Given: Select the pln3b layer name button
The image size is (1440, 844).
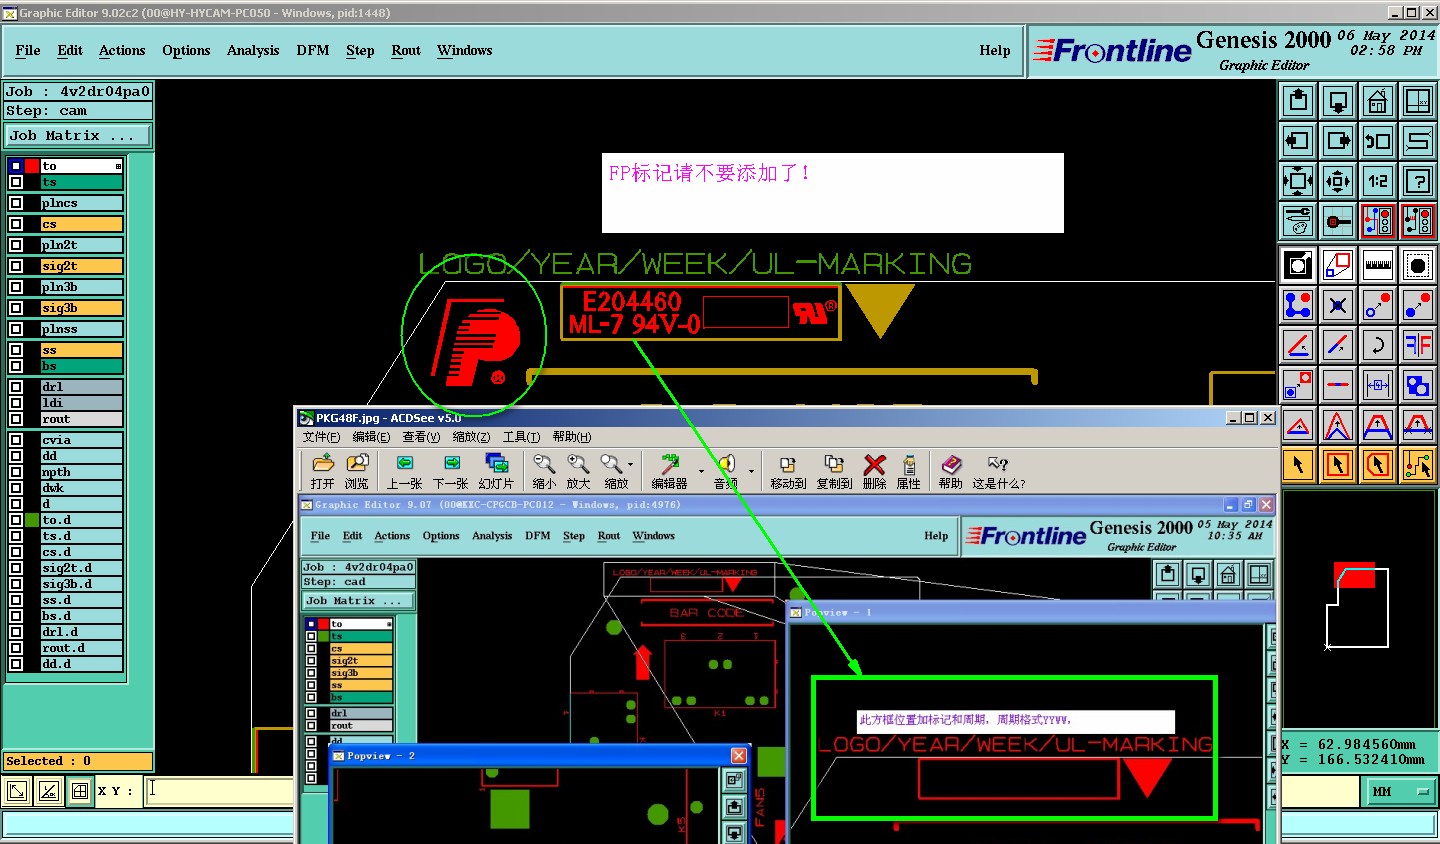Looking at the screenshot, I should coord(81,287).
